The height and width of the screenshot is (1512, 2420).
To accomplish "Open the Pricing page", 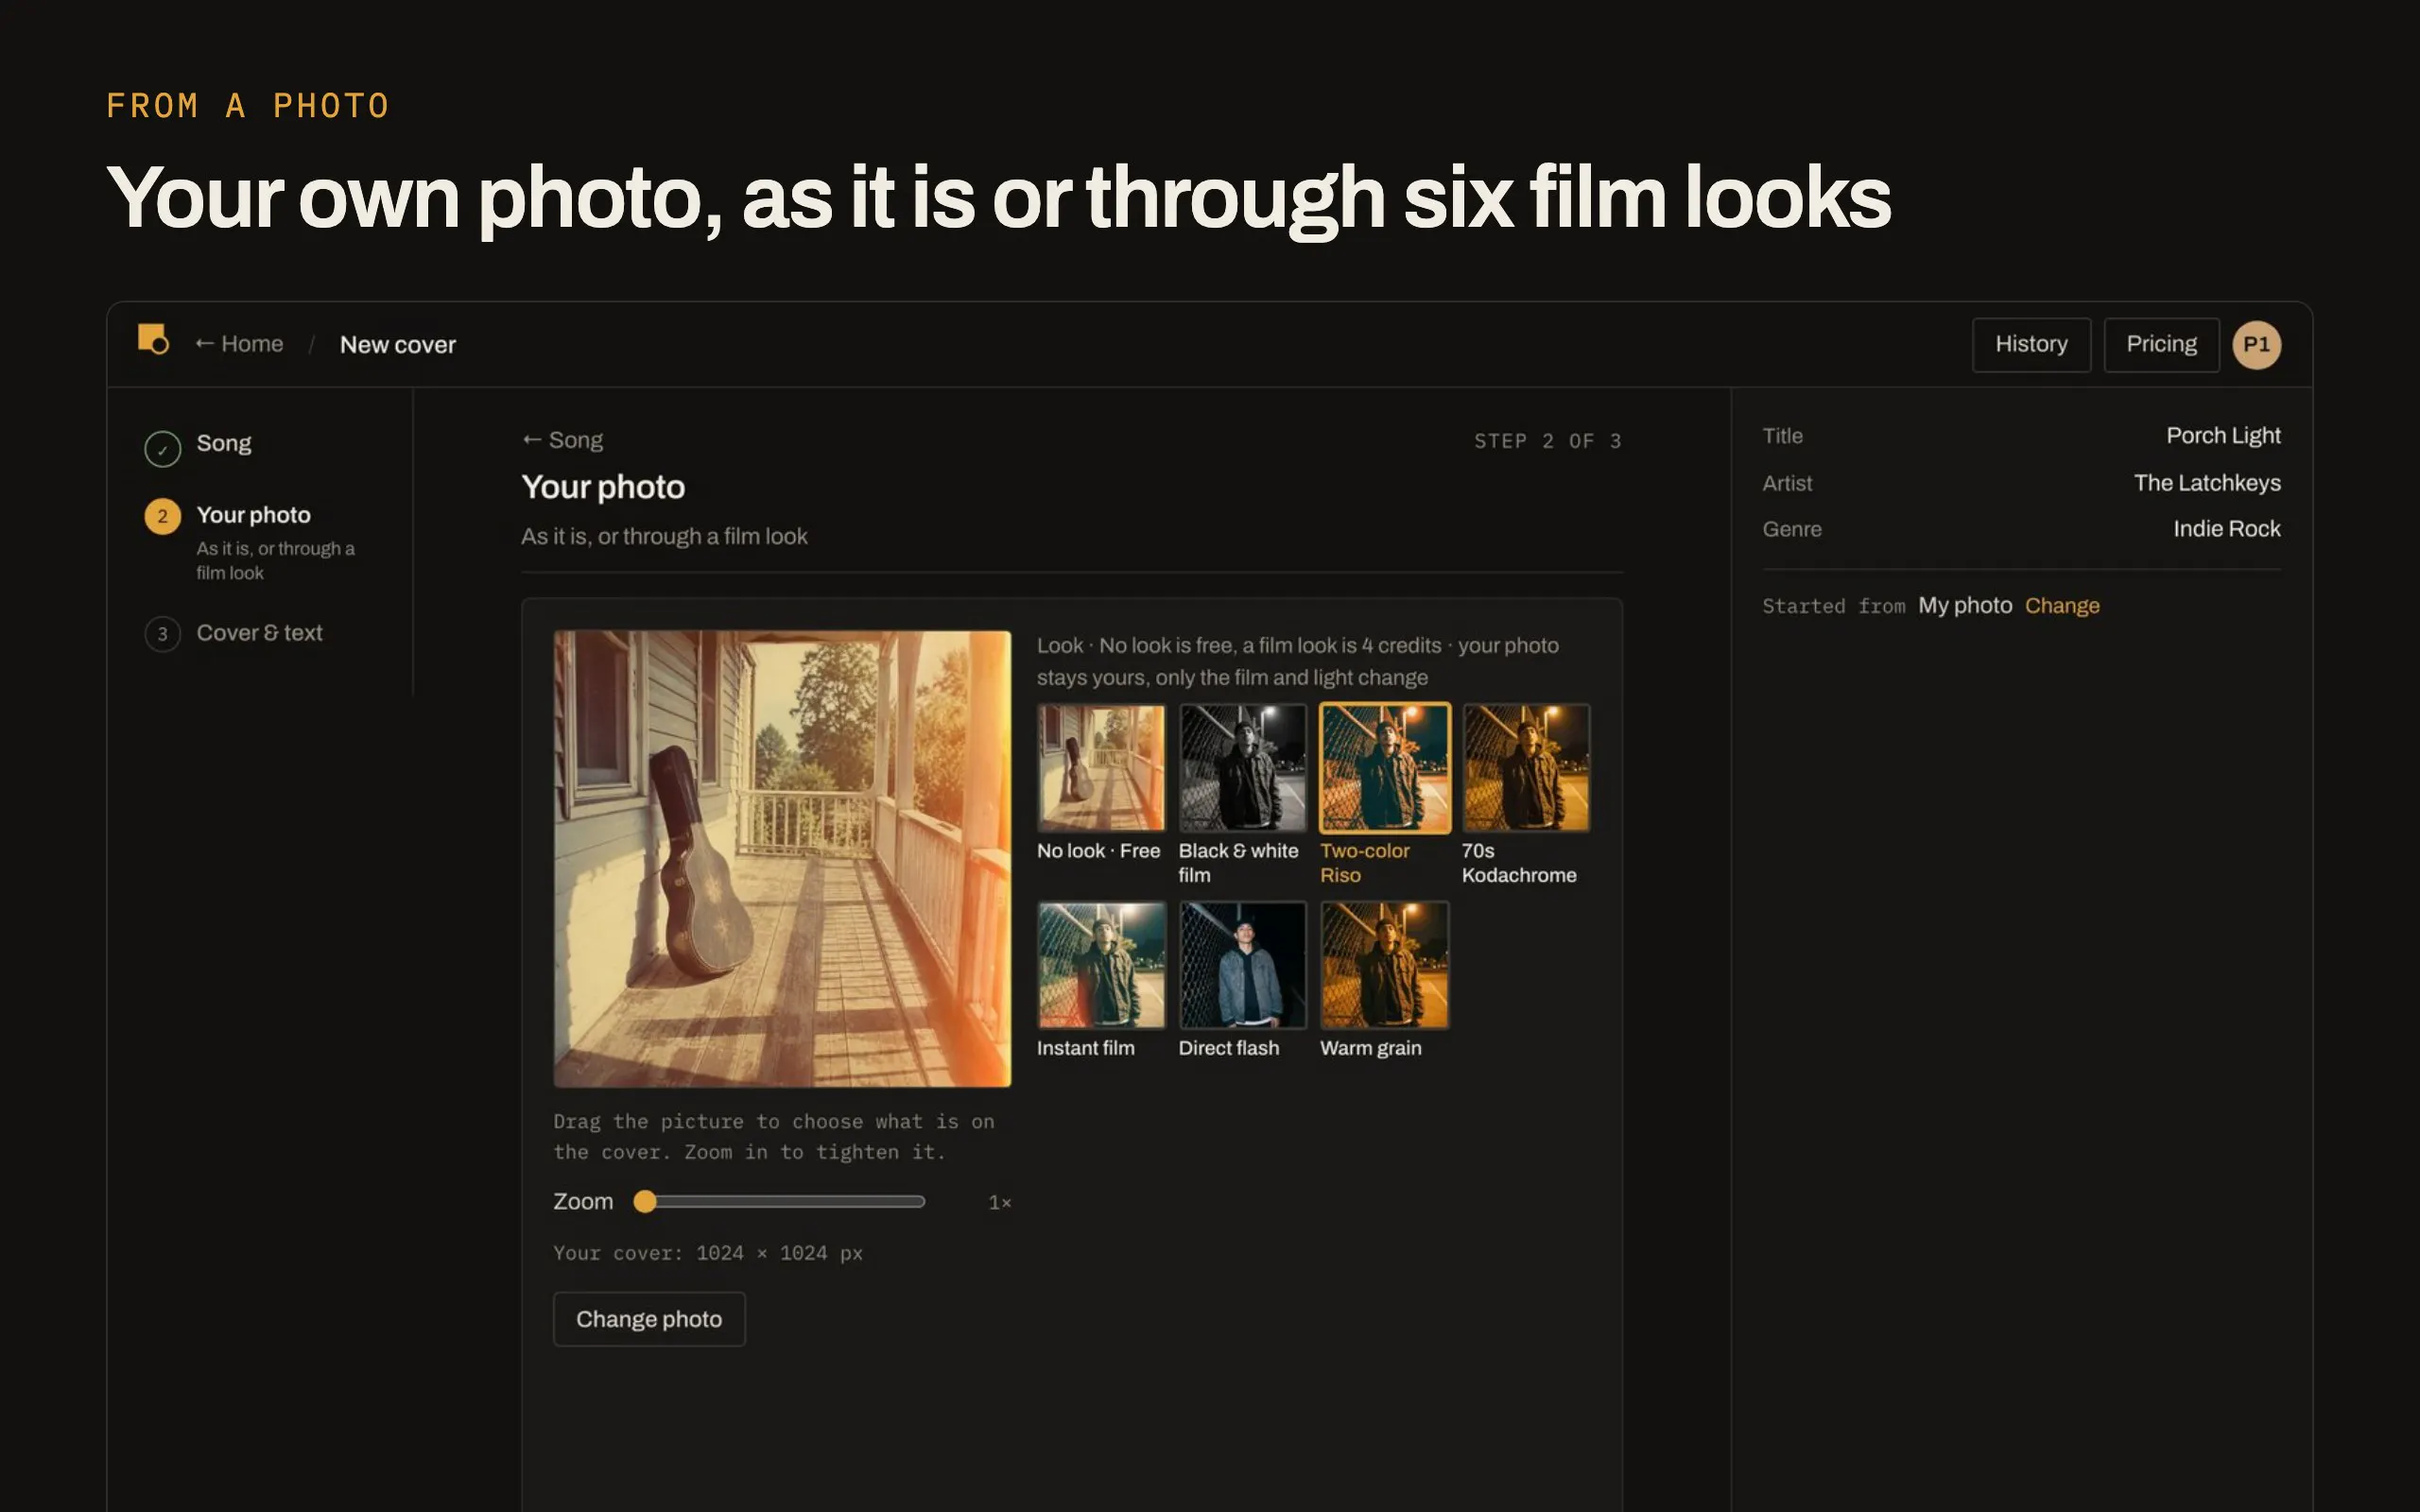I will [2161, 345].
